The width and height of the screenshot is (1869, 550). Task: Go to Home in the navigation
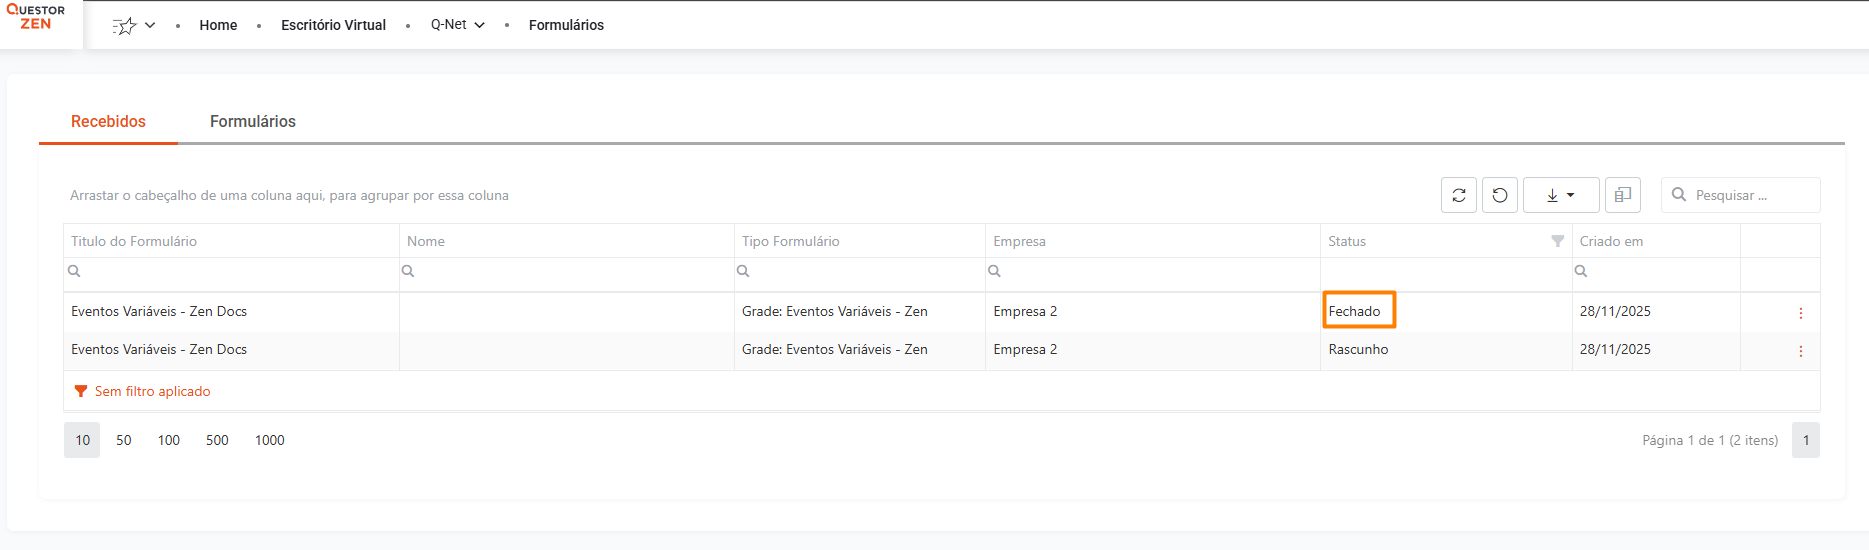pos(218,25)
